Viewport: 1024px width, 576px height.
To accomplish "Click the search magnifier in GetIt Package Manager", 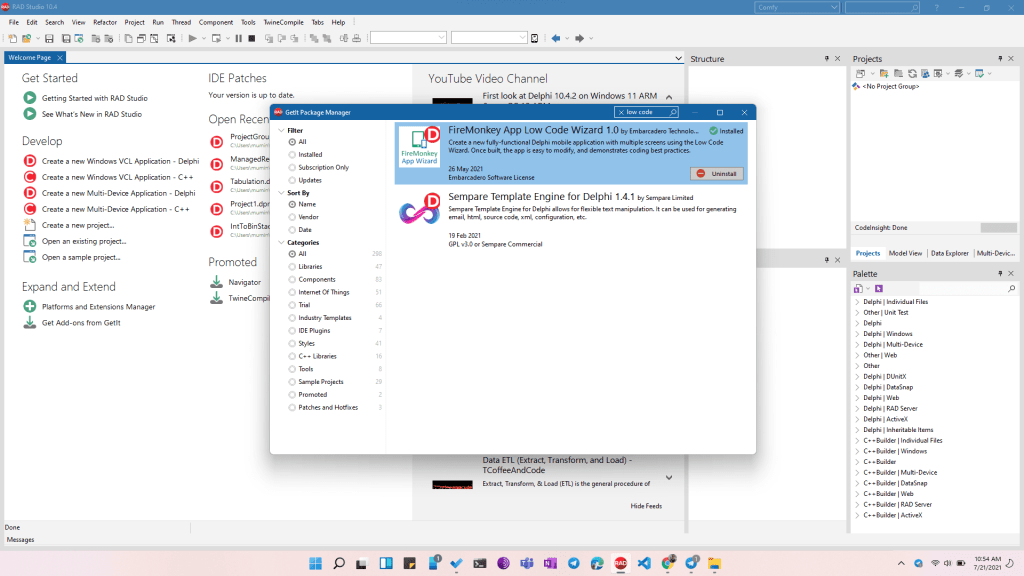I will click(x=673, y=112).
